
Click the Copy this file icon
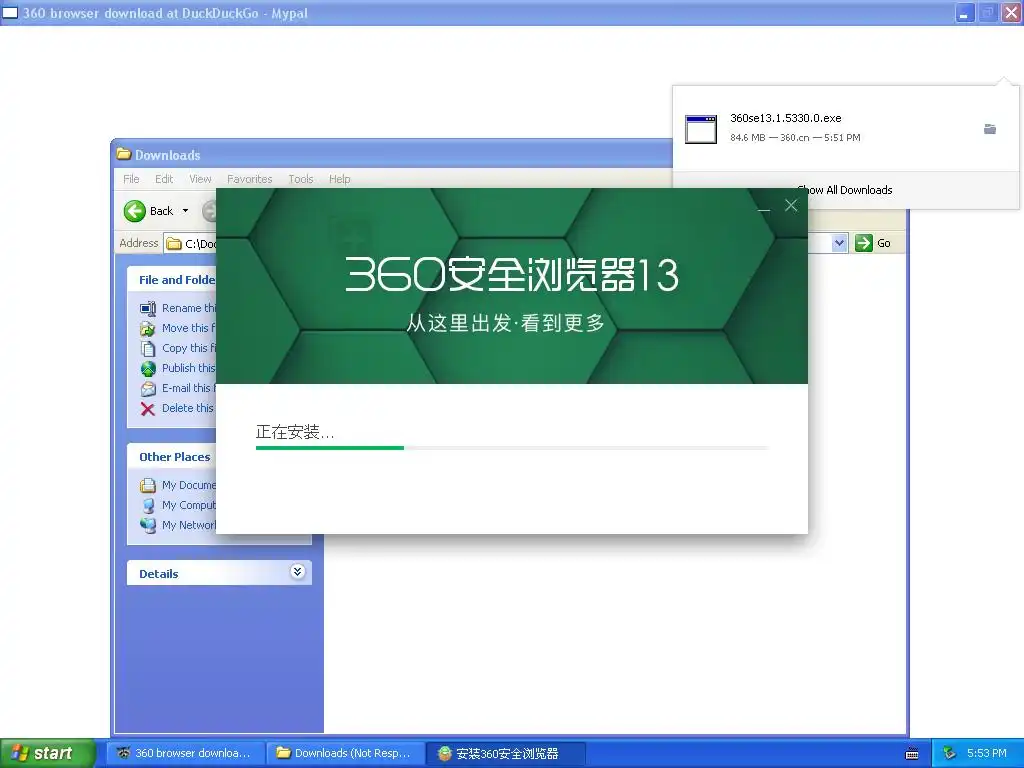[148, 349]
